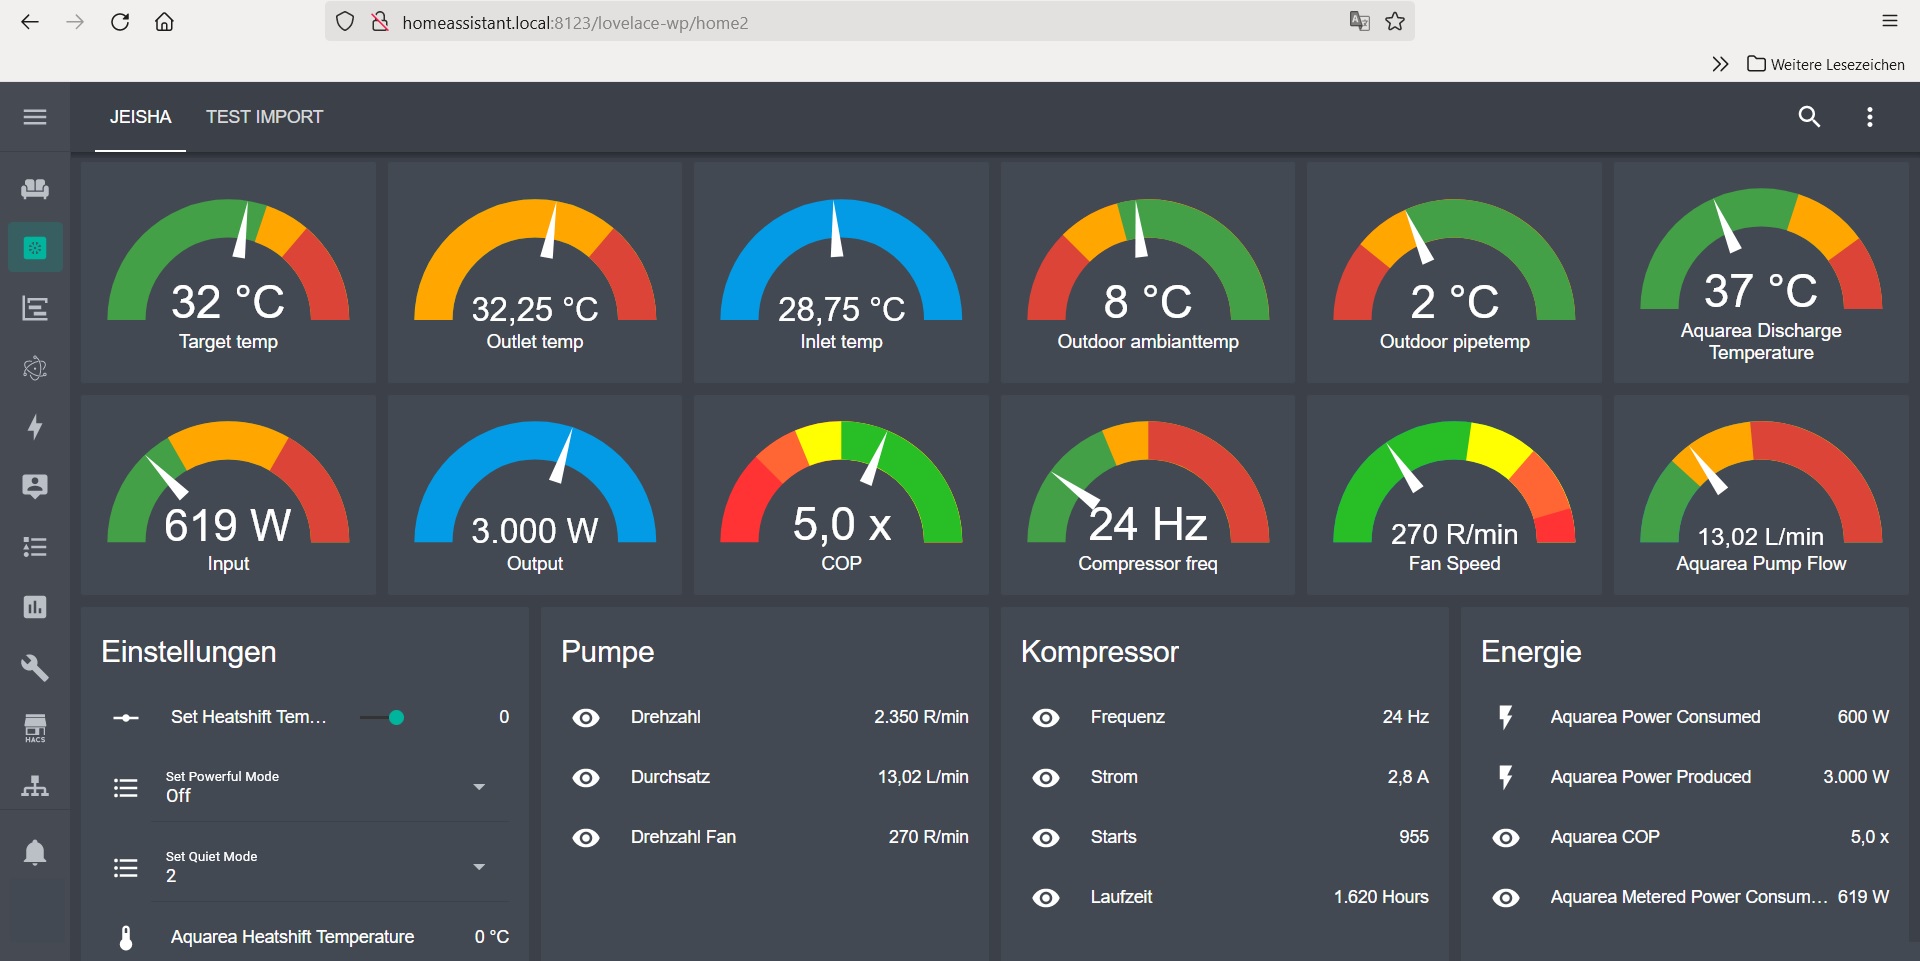This screenshot has width=1920, height=961.
Task: Open the Output power gauge card
Action: coord(535,495)
